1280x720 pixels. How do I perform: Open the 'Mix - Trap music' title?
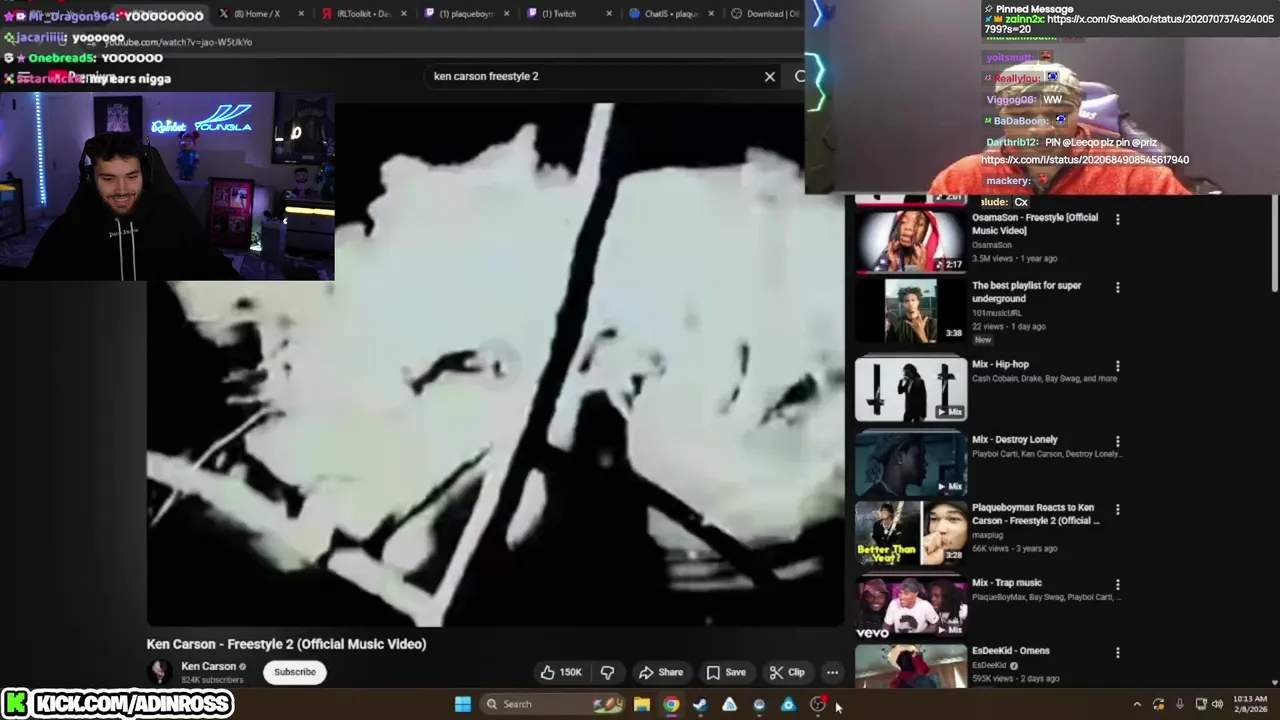pyautogui.click(x=1007, y=583)
